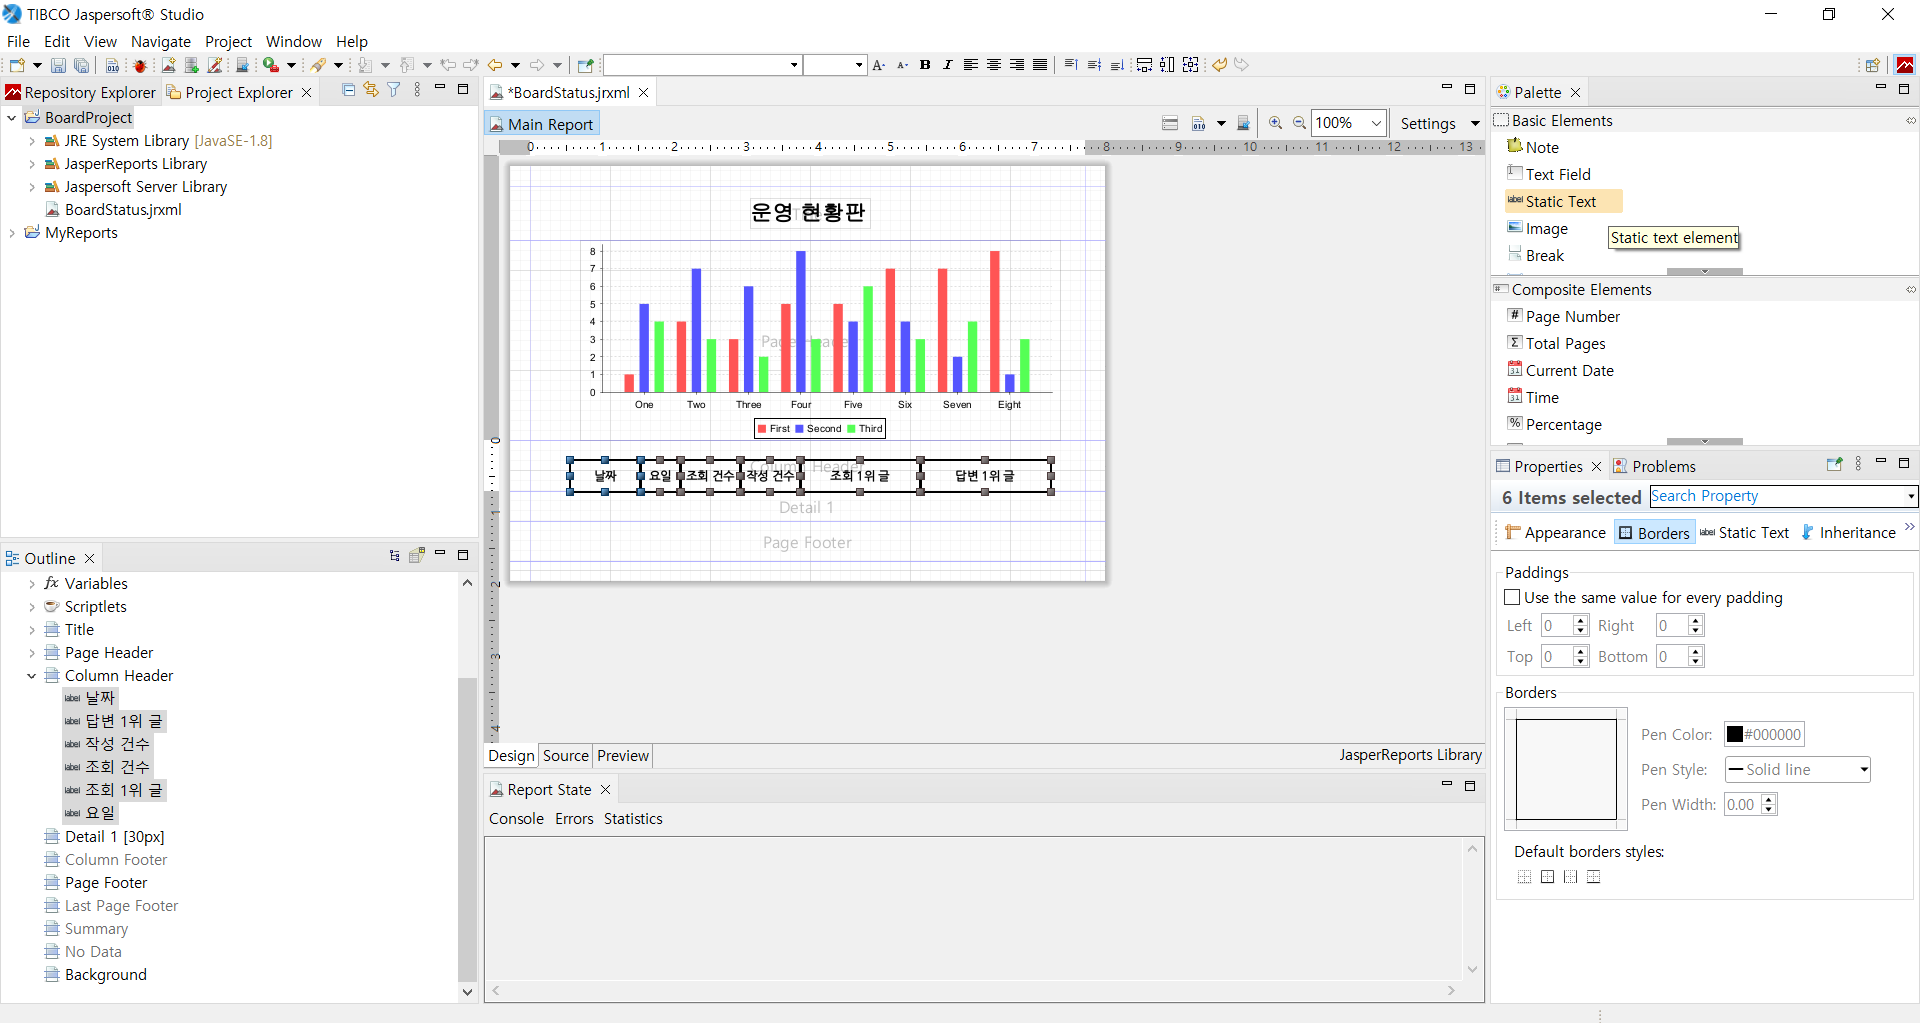Collapse all in Repository Explorer toolbar
1920x1023 pixels.
[x=348, y=90]
